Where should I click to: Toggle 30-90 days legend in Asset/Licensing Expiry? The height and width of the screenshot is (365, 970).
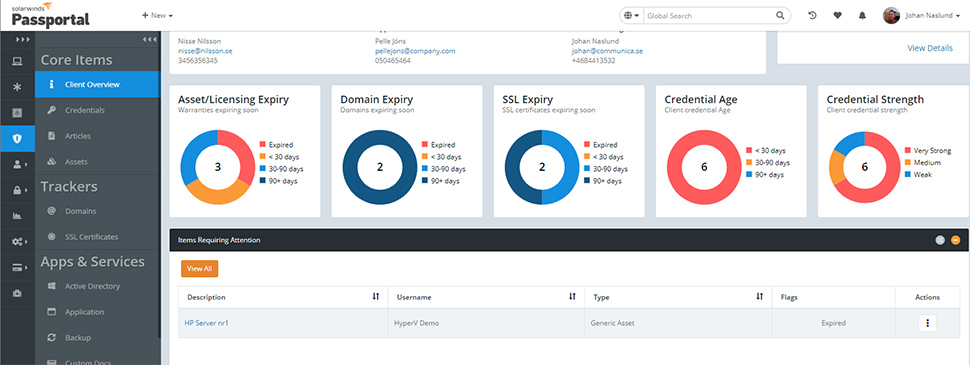click(x=281, y=169)
